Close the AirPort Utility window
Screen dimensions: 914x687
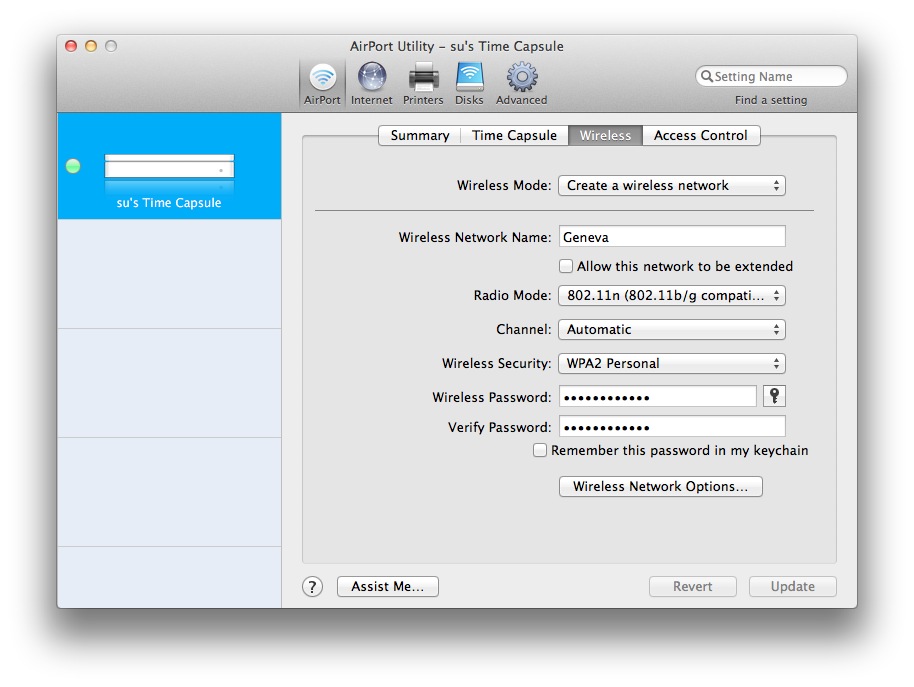coord(71,46)
